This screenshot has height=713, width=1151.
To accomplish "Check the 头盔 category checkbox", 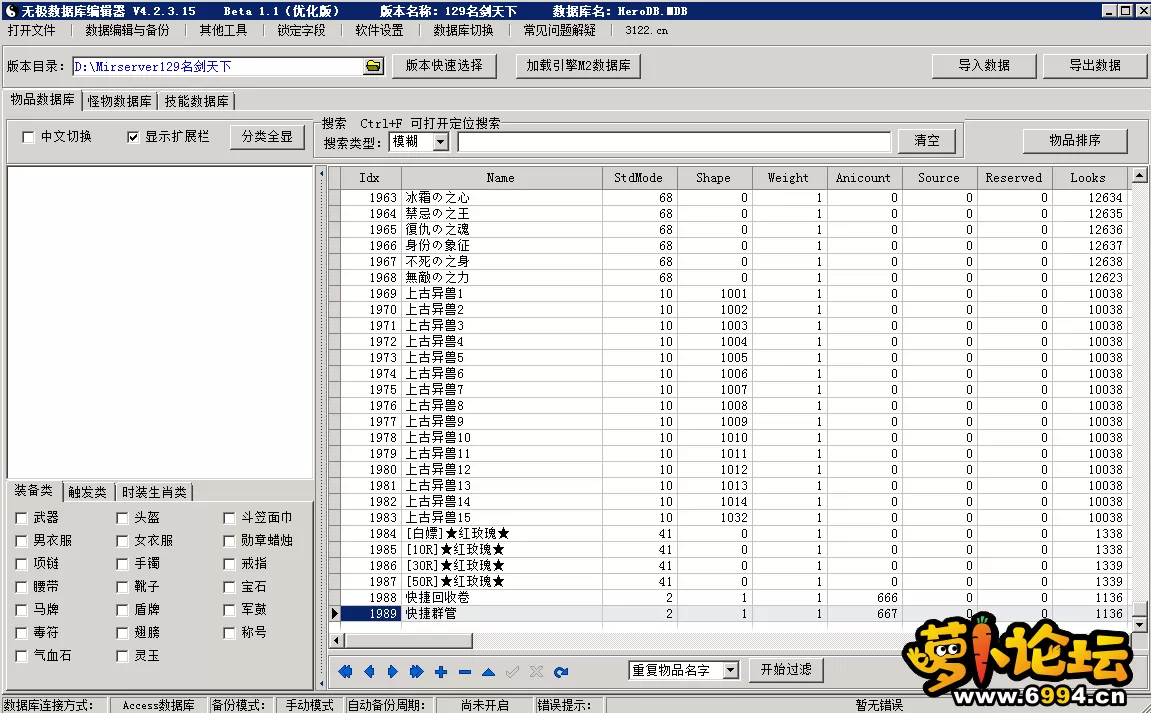I will pos(122,518).
